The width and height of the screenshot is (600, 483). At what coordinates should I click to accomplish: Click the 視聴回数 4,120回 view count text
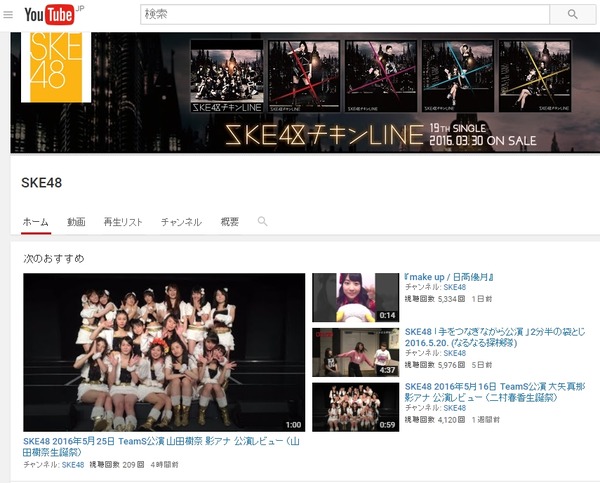[x=435, y=420]
